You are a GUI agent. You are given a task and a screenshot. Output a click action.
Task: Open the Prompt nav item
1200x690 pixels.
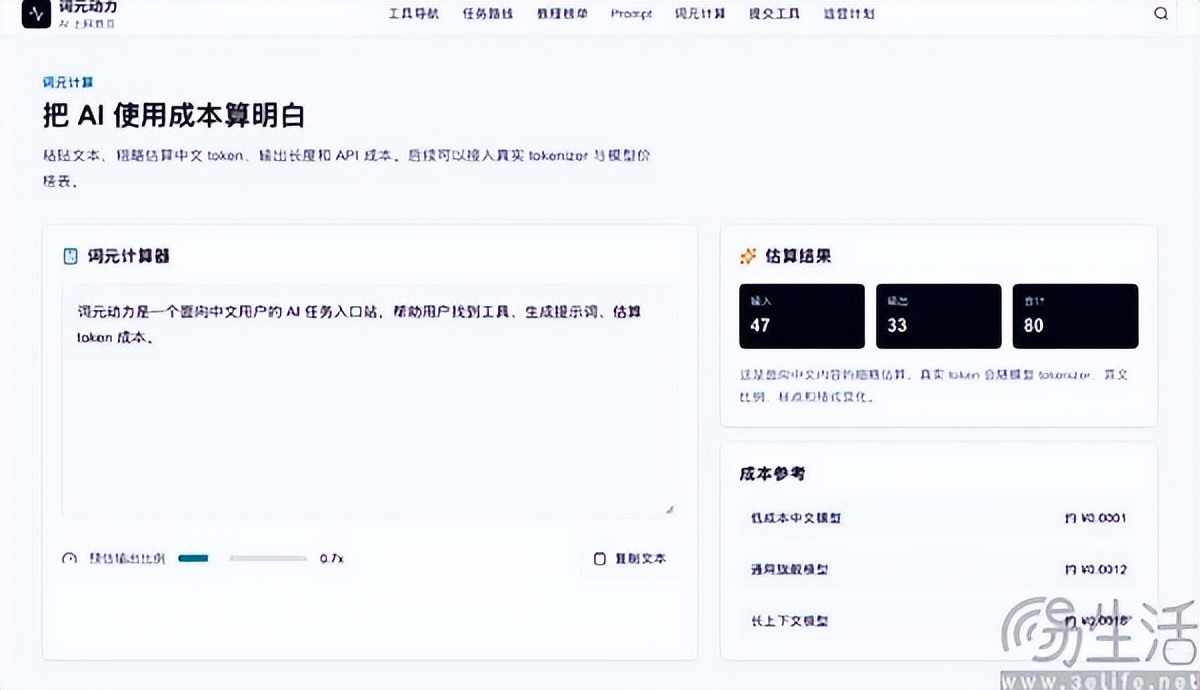coord(631,14)
